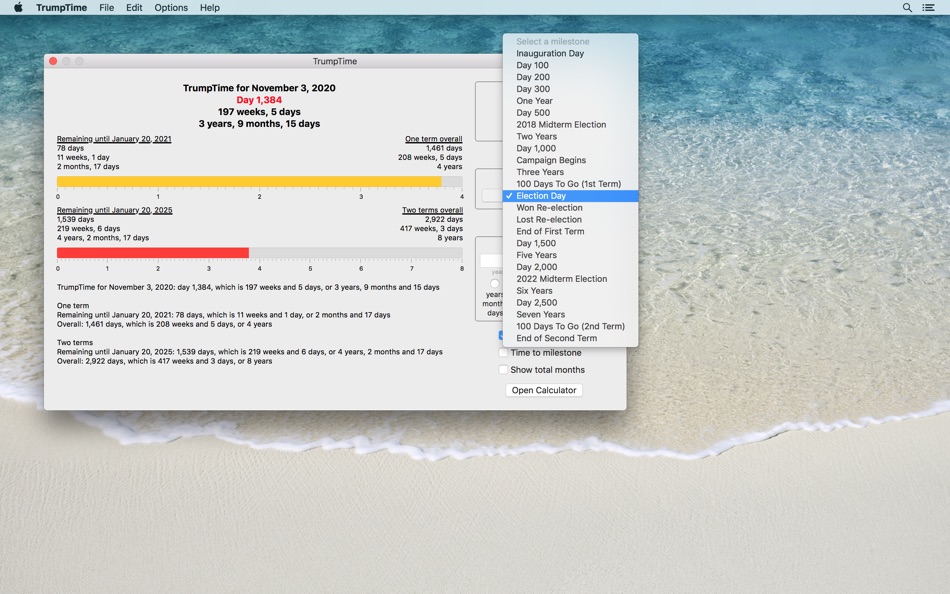The image size is (950, 594).
Task: Select 100 Days To Go (2nd Term)
Action: [570, 326]
